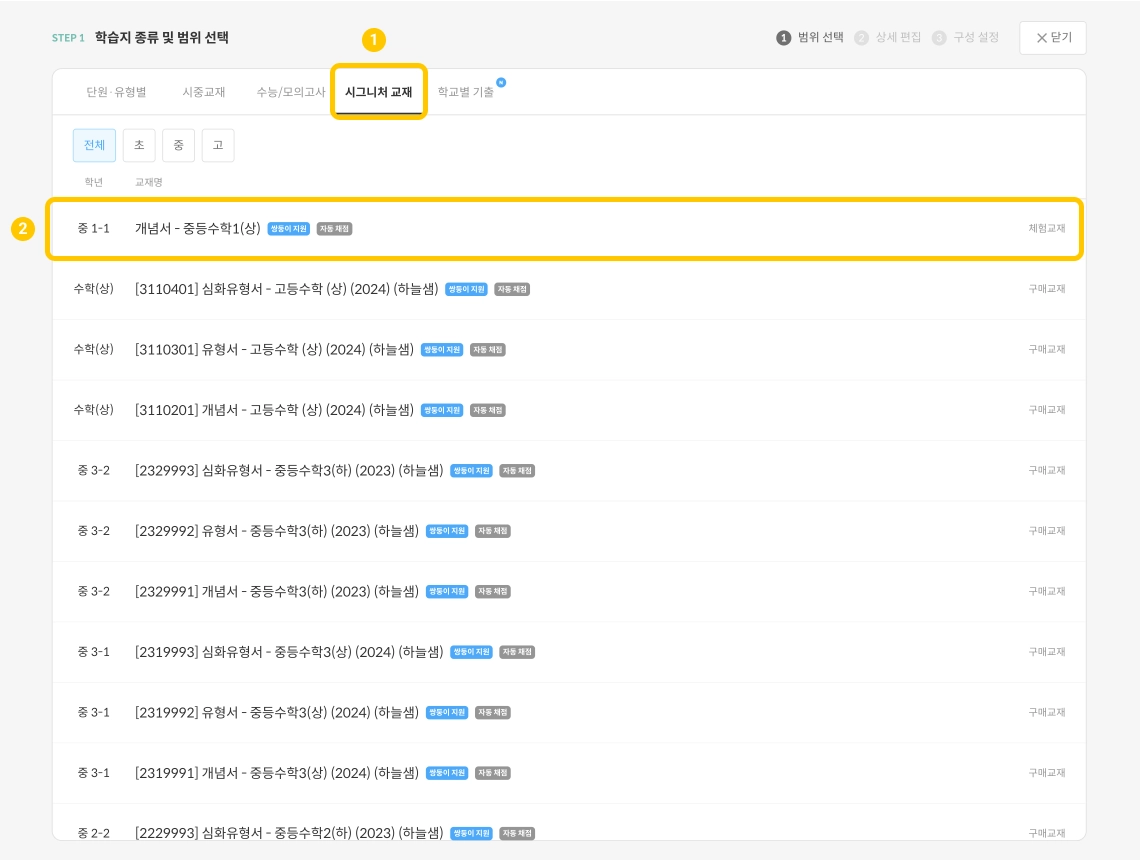Screen dimensions: 1140x860
Task: Click 쌍둥이 지원 badge on [3110201] row
Action: coord(442,410)
